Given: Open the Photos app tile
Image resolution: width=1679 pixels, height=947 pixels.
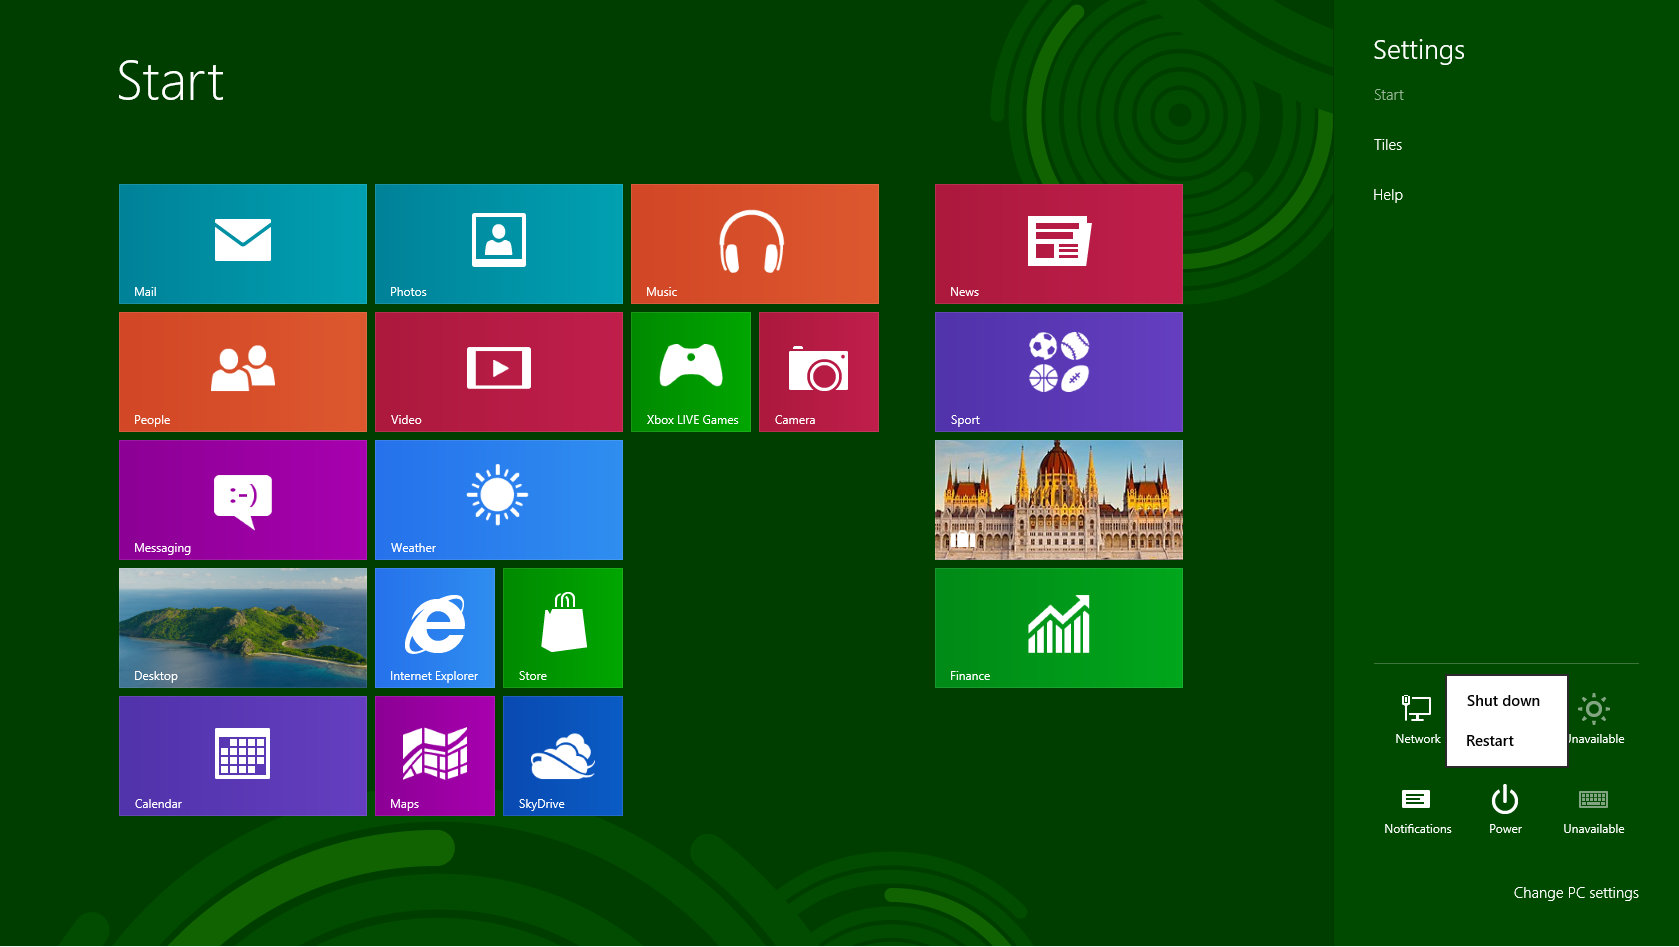Looking at the screenshot, I should tap(499, 244).
